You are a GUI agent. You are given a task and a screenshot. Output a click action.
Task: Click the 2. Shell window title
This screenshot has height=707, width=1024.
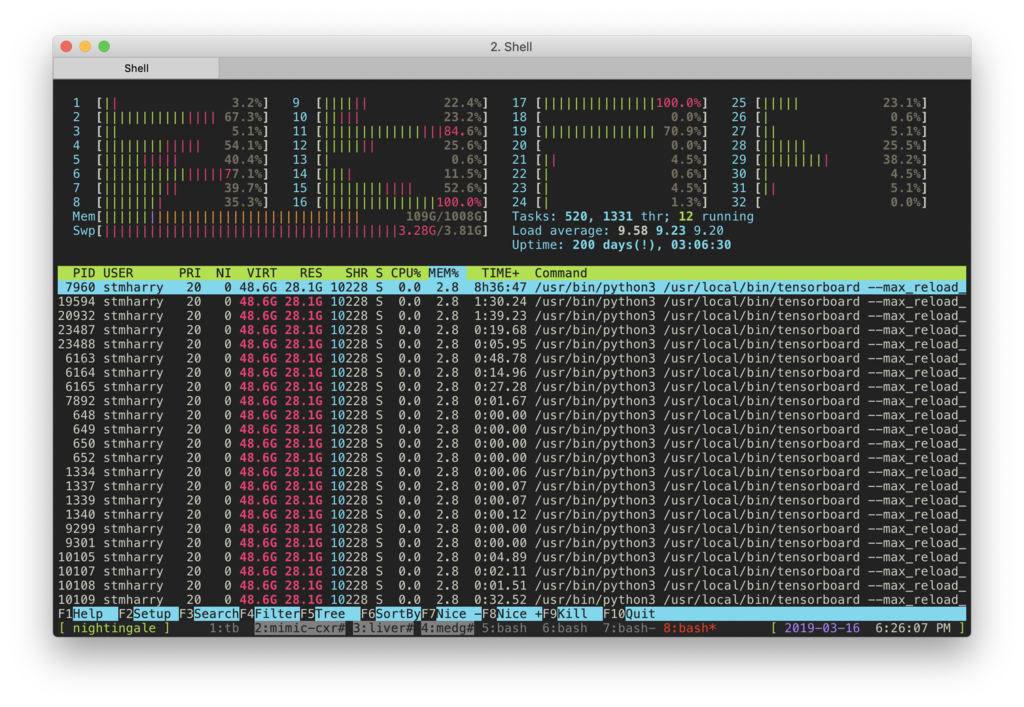tap(511, 47)
